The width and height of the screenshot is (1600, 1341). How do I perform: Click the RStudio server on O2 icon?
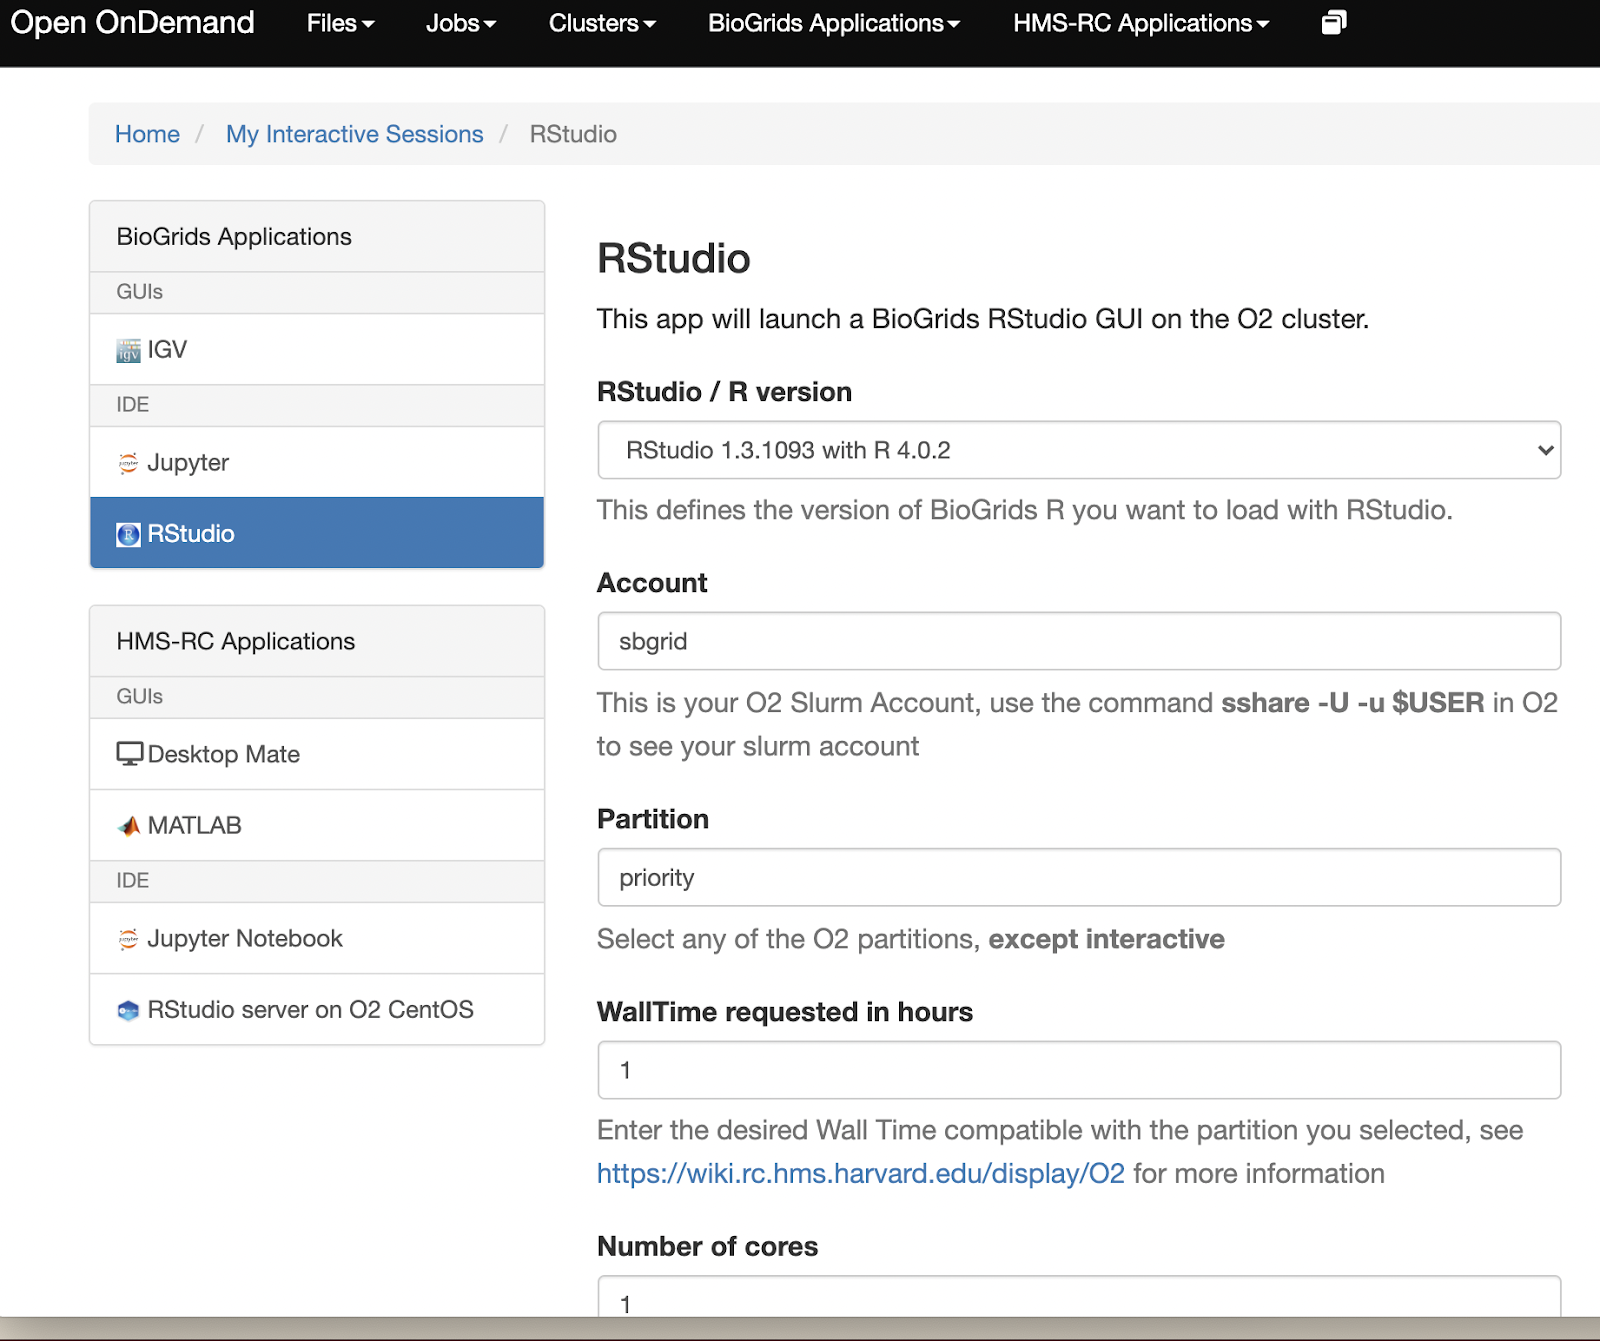128,1010
